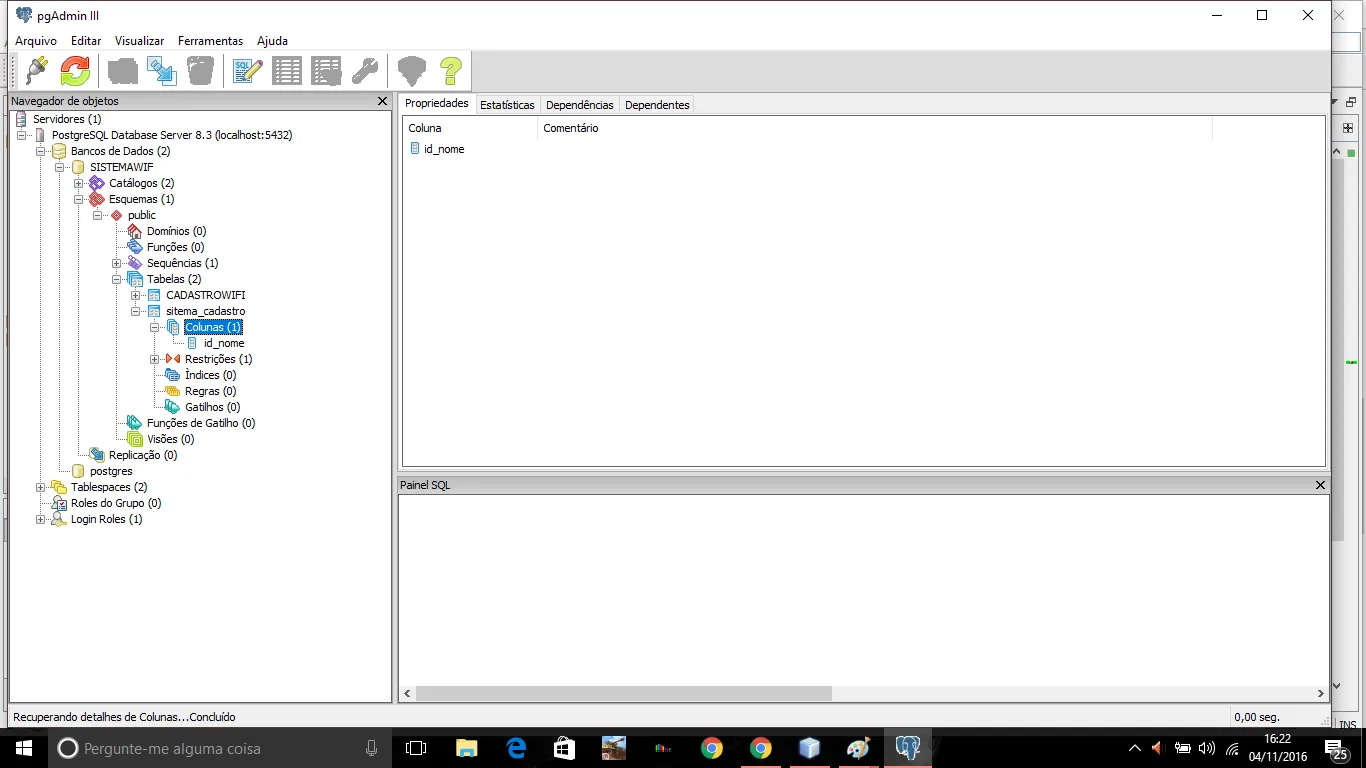
Task: Open help via the yellow question mark
Action: (451, 70)
